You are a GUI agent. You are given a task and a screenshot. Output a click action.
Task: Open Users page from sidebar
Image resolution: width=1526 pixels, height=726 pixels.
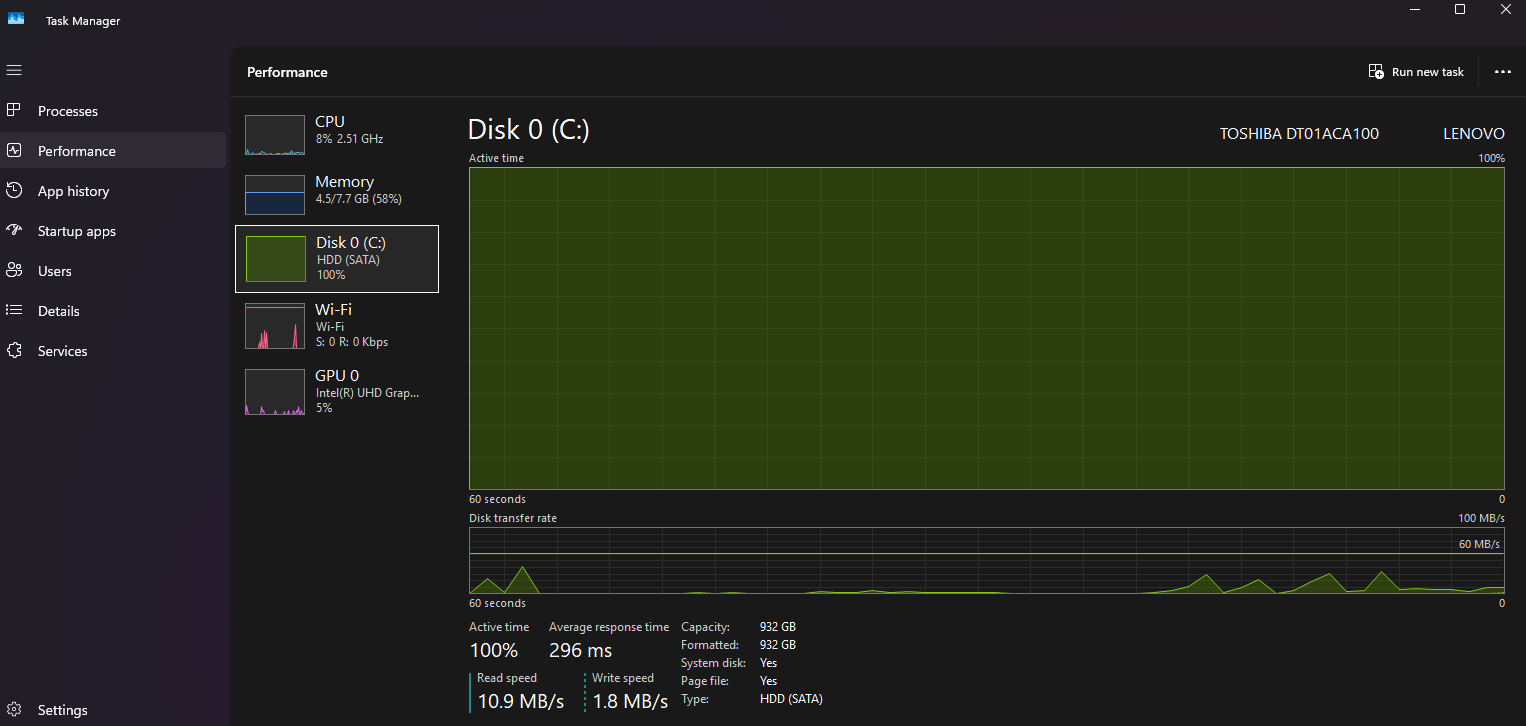click(113, 271)
